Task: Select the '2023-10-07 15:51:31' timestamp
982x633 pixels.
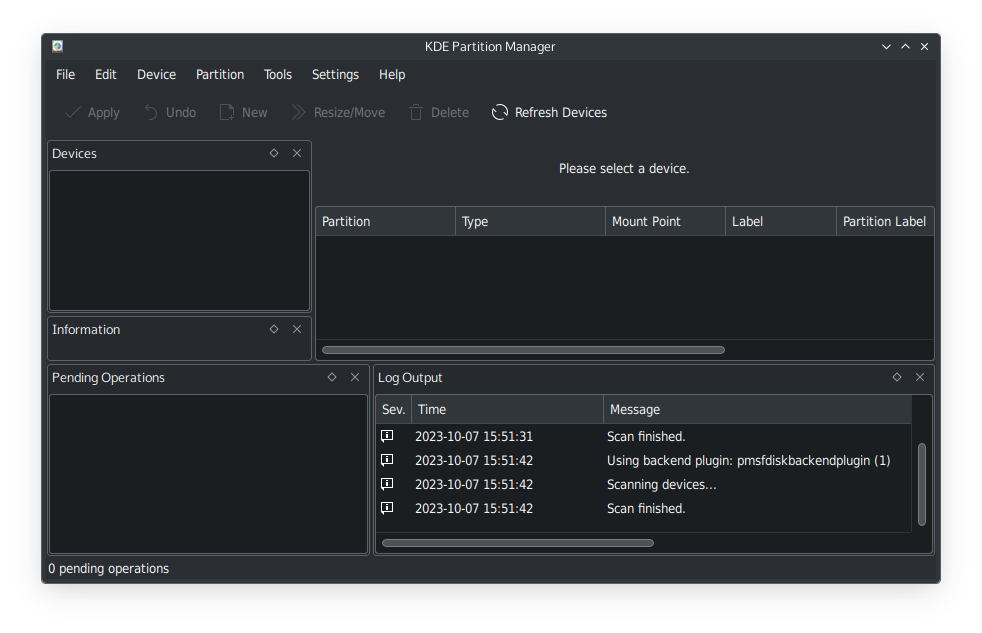Action: click(473, 436)
